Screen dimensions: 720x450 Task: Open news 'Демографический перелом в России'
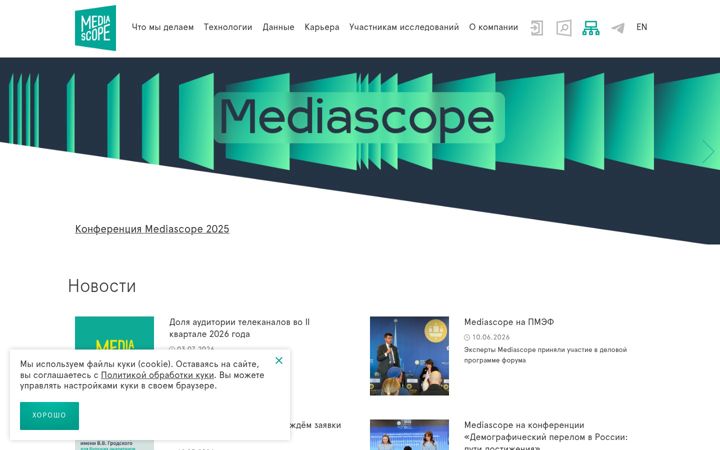[x=546, y=435]
